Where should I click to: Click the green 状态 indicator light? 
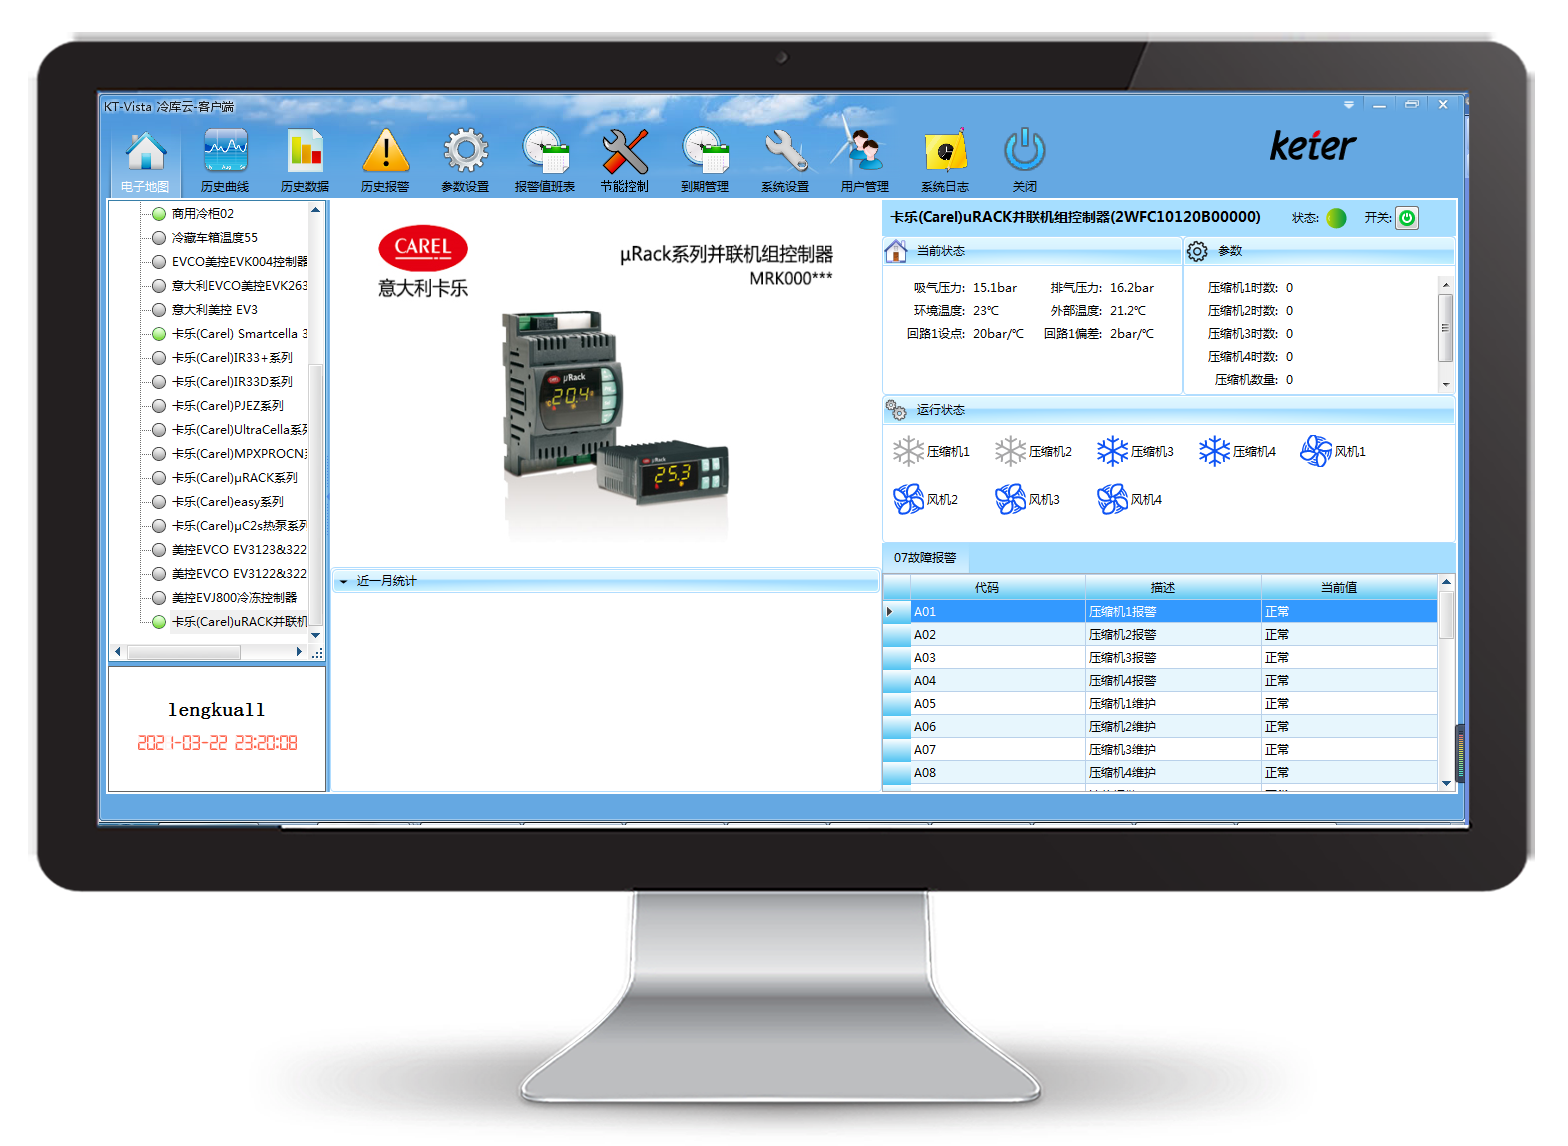(1336, 218)
